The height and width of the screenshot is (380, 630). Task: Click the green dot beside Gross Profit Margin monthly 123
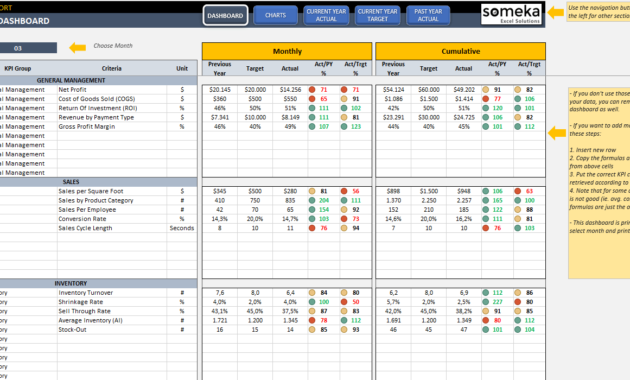[344, 127]
